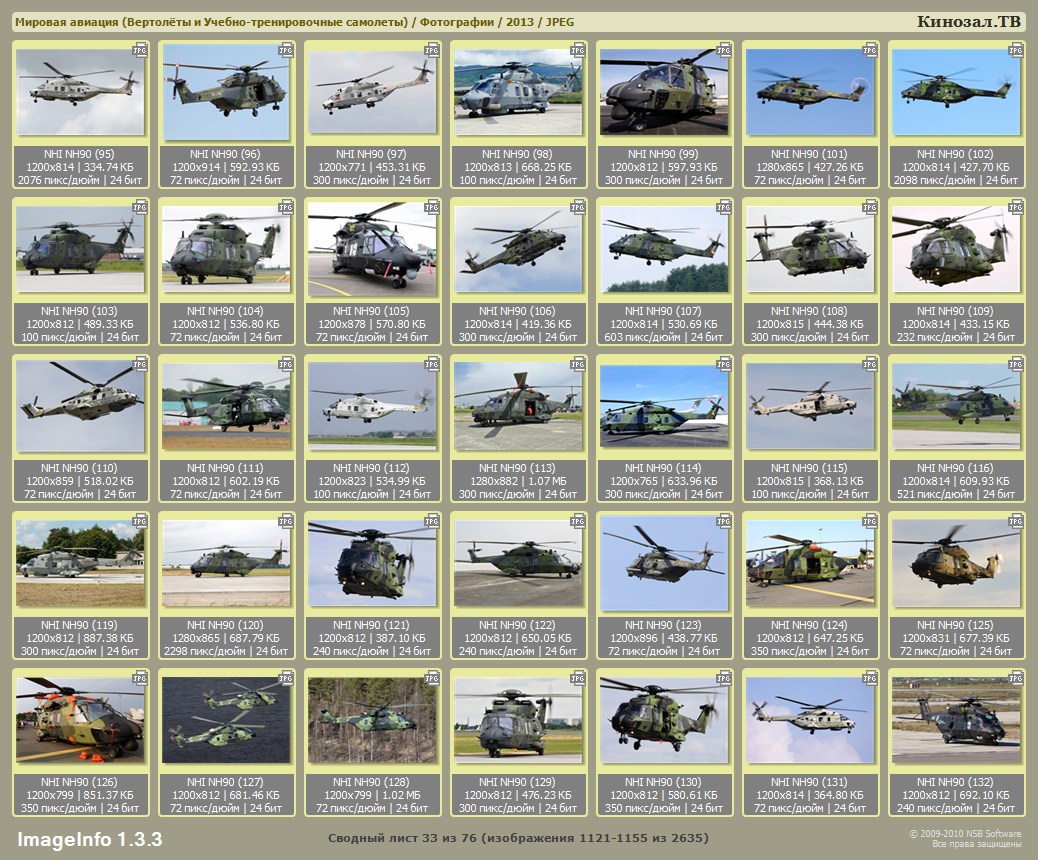
Task: Open the NHI NH90 (126) thumbnail image
Action: pyautogui.click(x=80, y=720)
